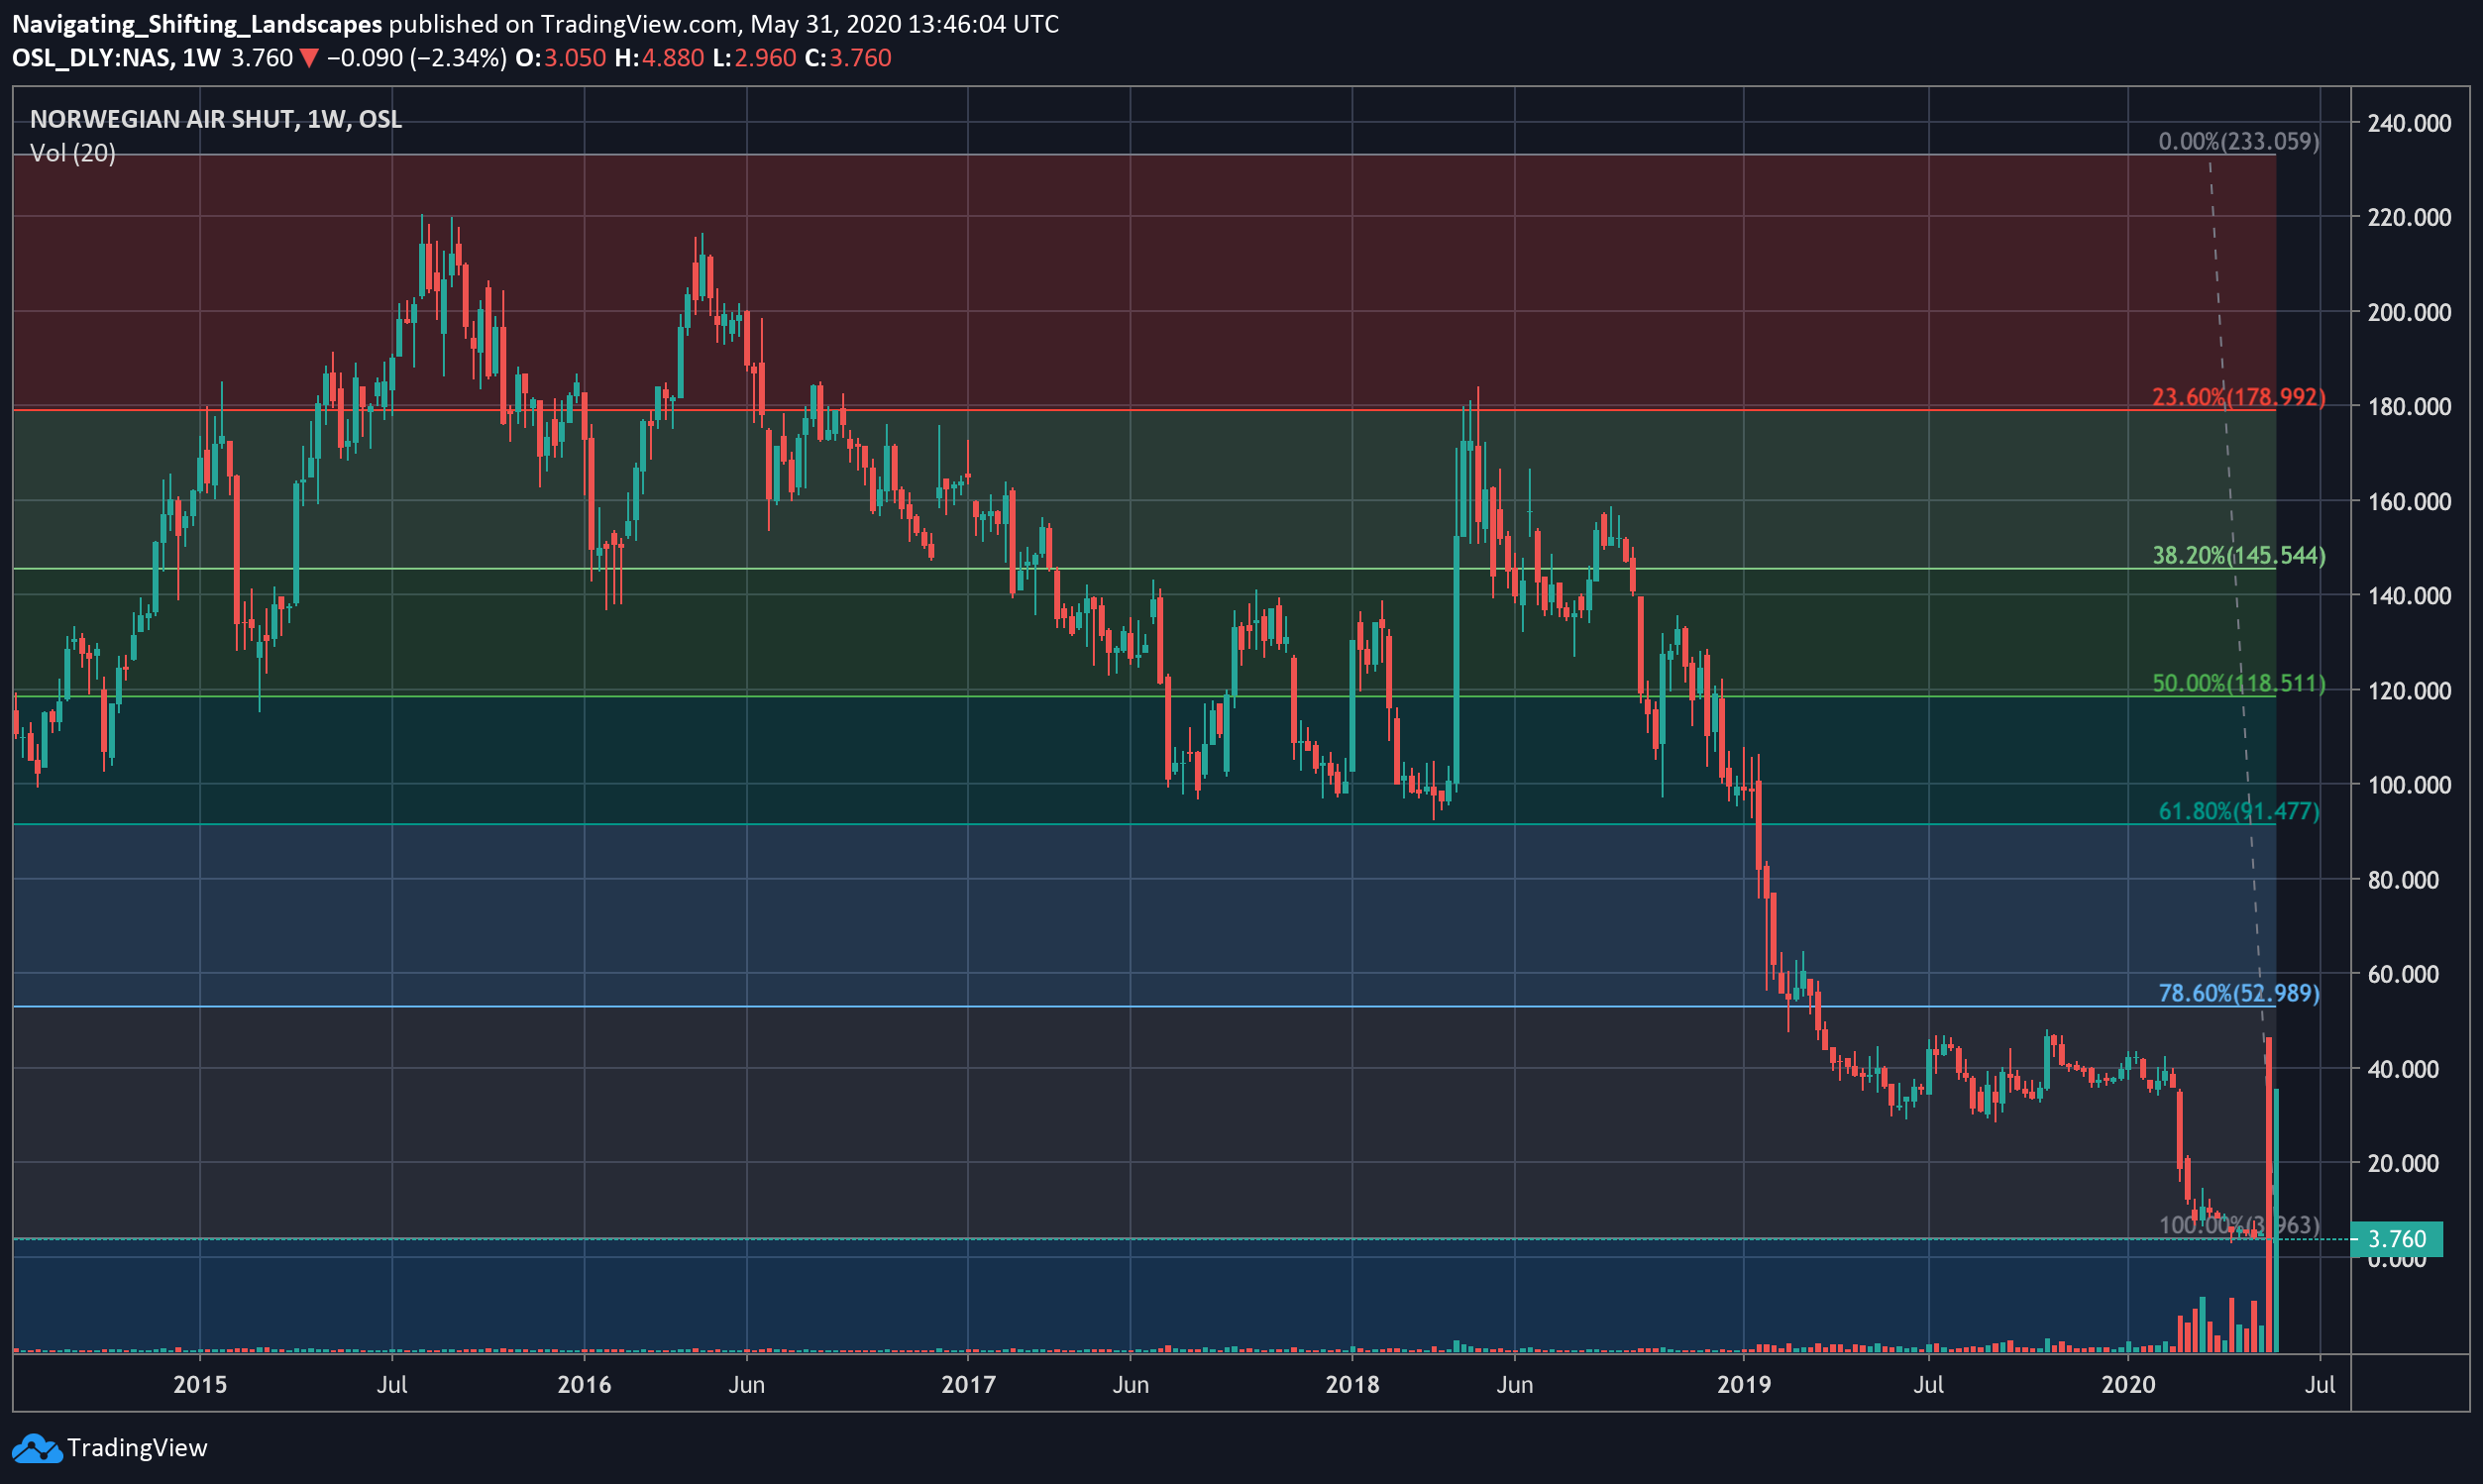This screenshot has height=1484, width=2483.
Task: Click the 240.000 price axis label
Action: point(2409,123)
